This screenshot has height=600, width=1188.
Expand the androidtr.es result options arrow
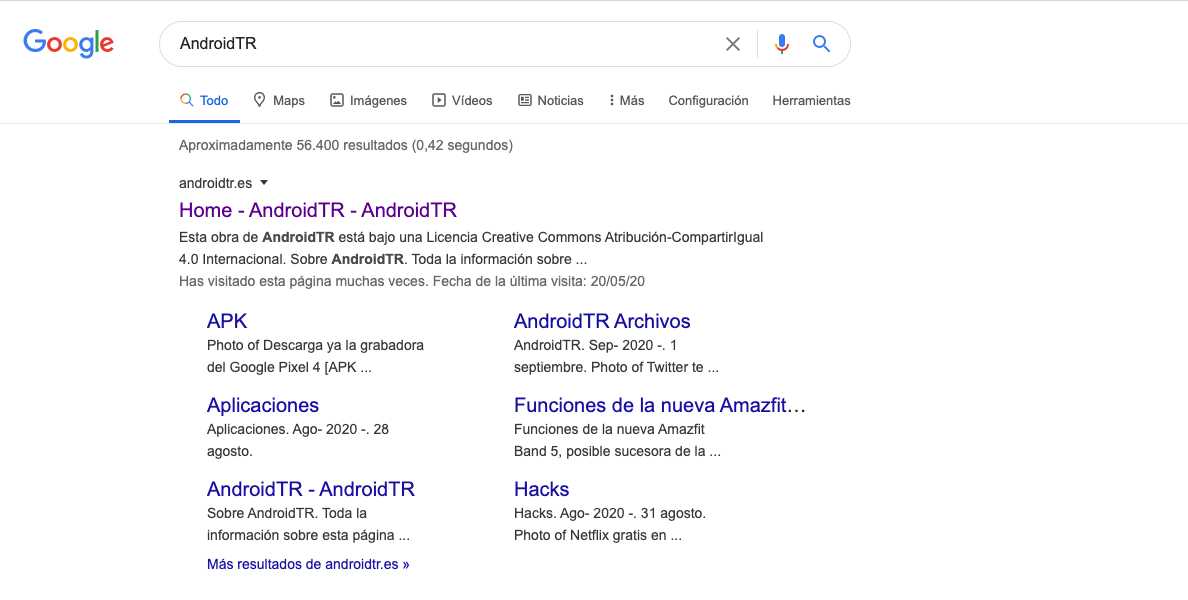click(x=264, y=183)
